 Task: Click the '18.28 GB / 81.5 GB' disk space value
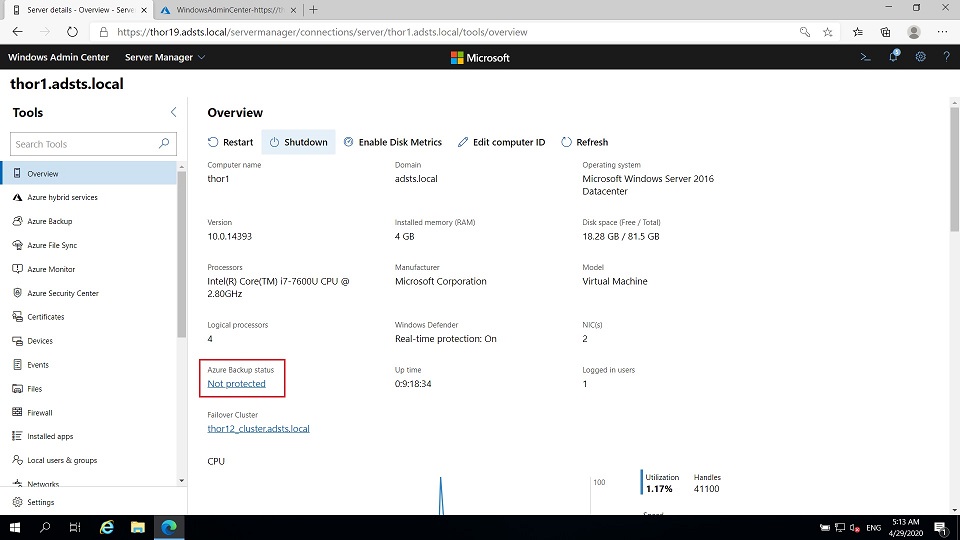[621, 236]
